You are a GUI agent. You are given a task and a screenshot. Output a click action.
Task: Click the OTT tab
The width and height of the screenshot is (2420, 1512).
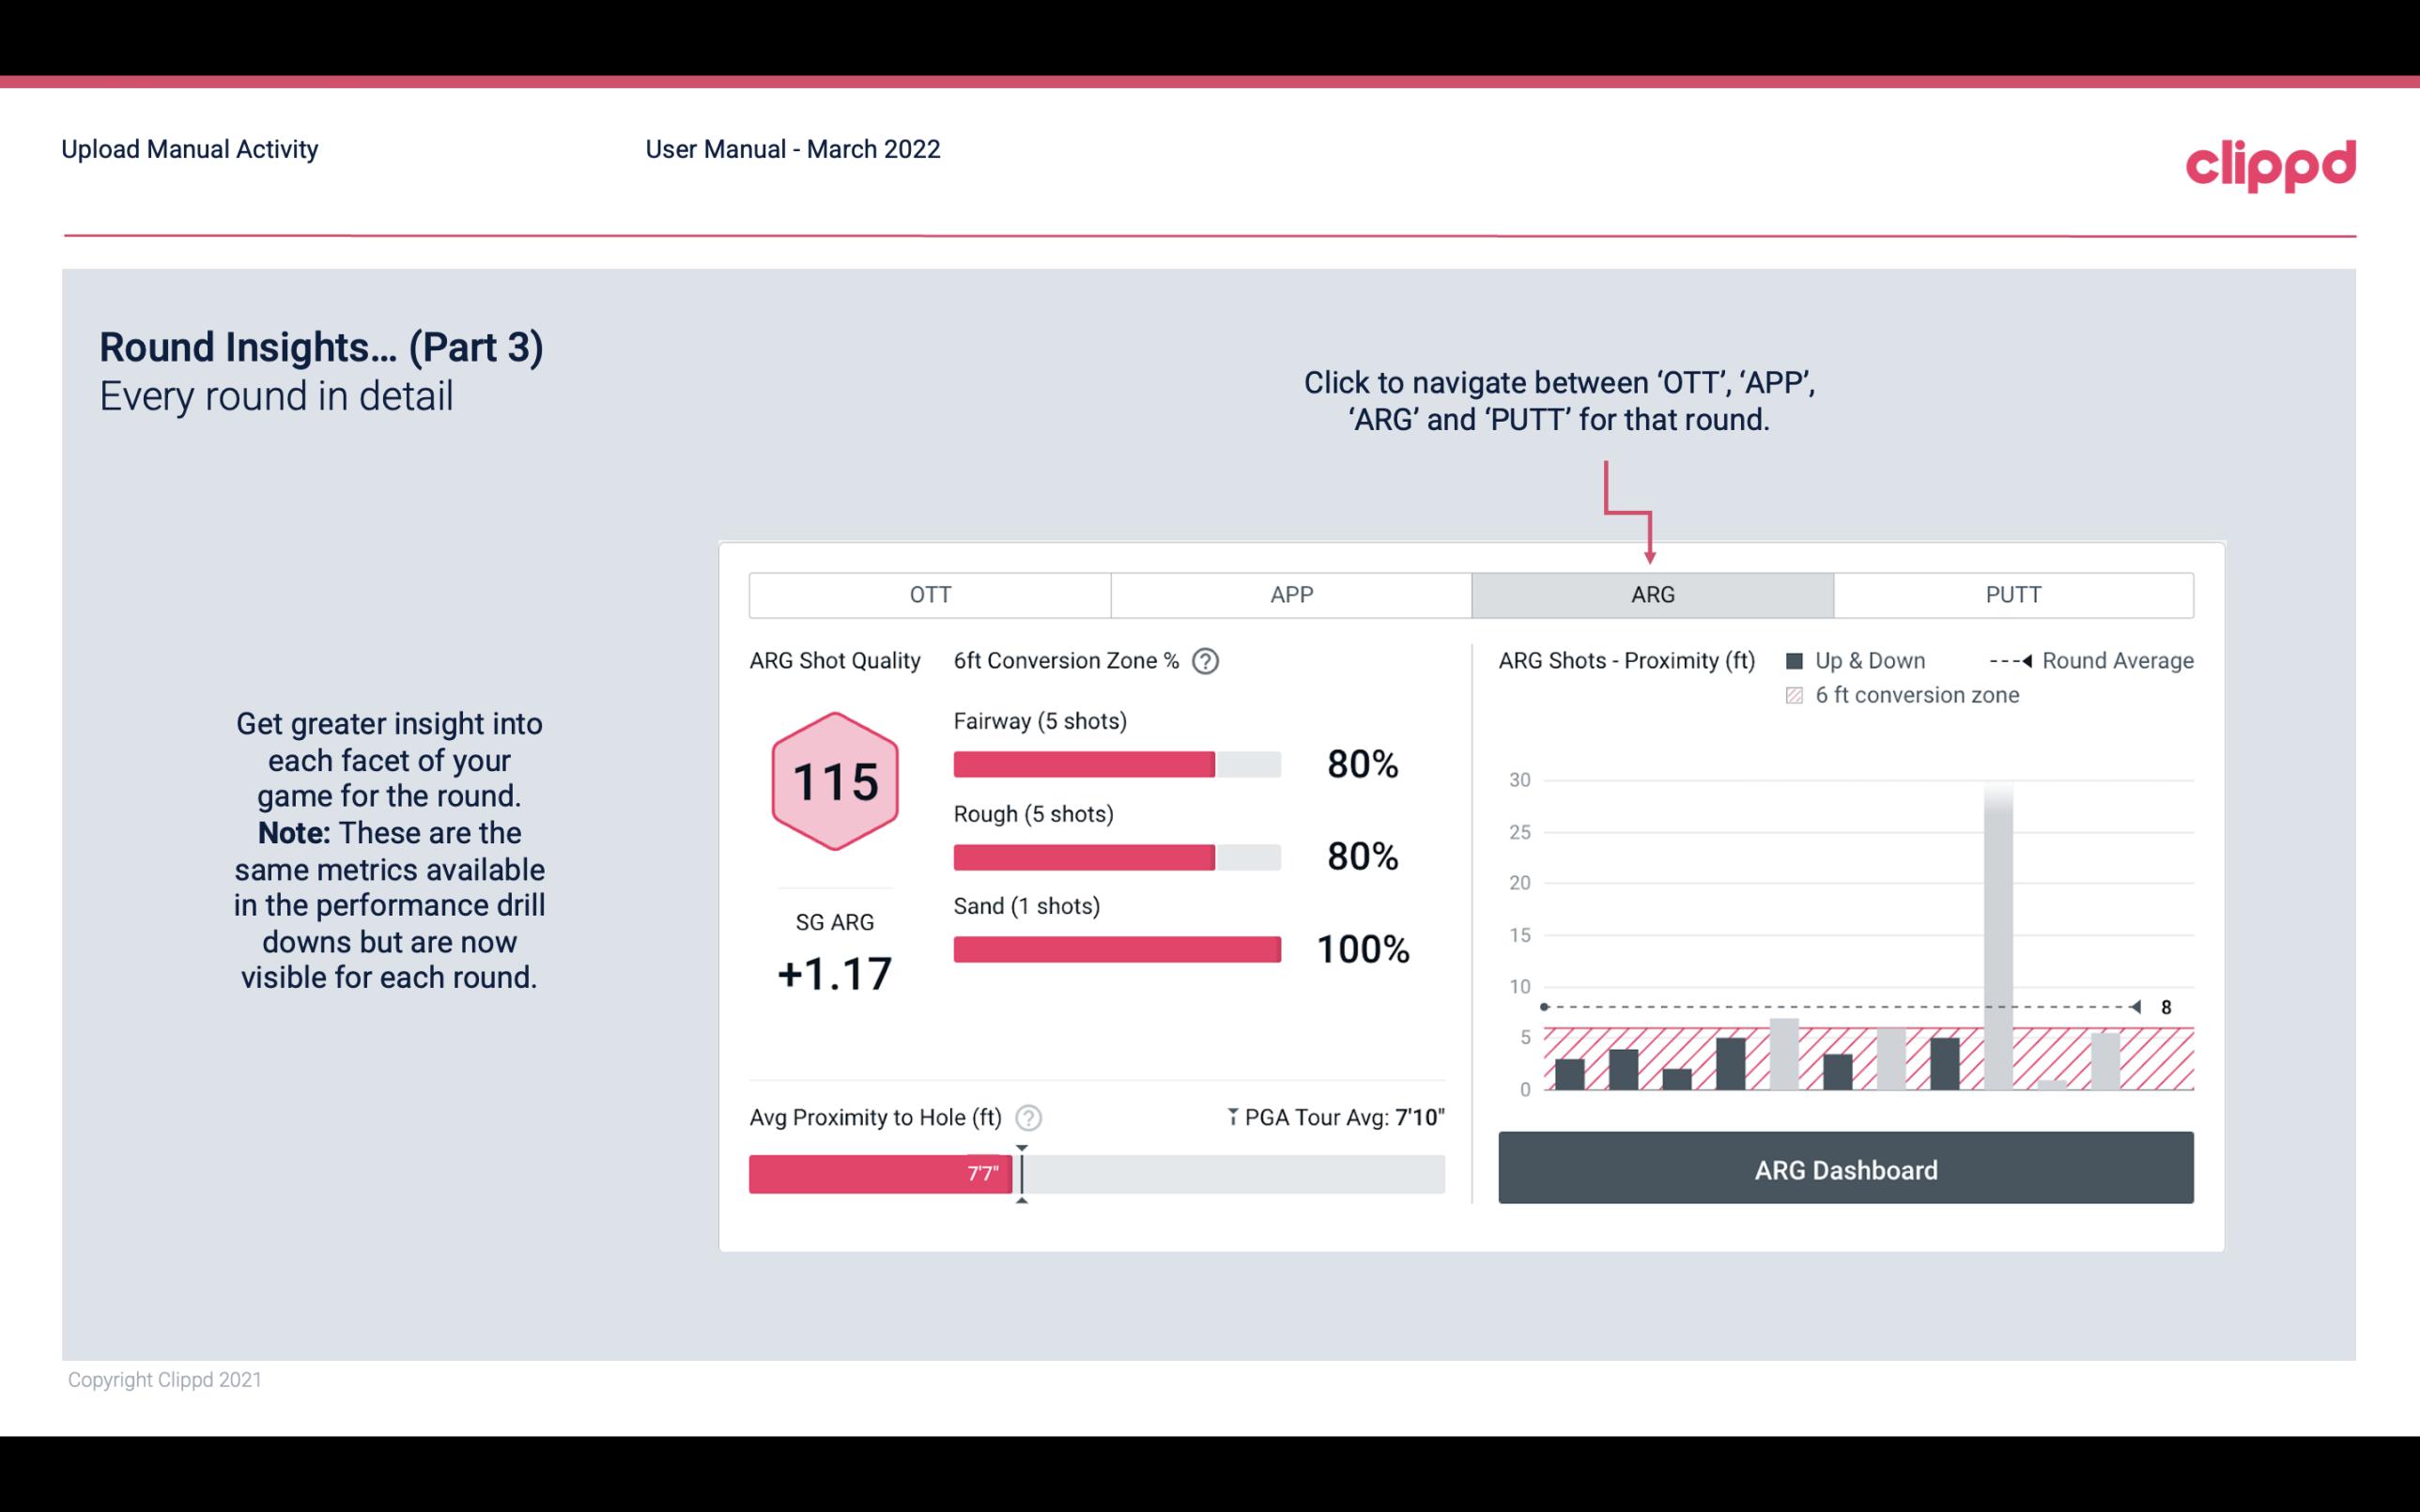(x=930, y=595)
